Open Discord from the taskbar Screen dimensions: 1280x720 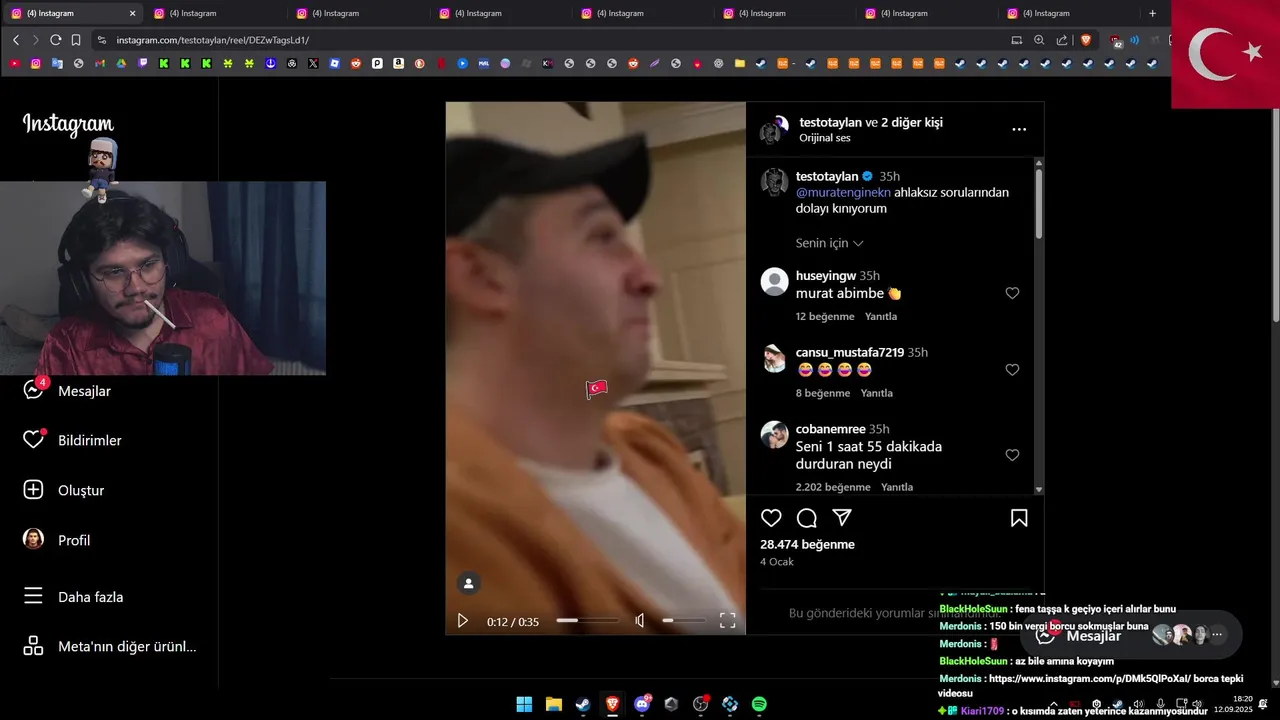tap(642, 704)
